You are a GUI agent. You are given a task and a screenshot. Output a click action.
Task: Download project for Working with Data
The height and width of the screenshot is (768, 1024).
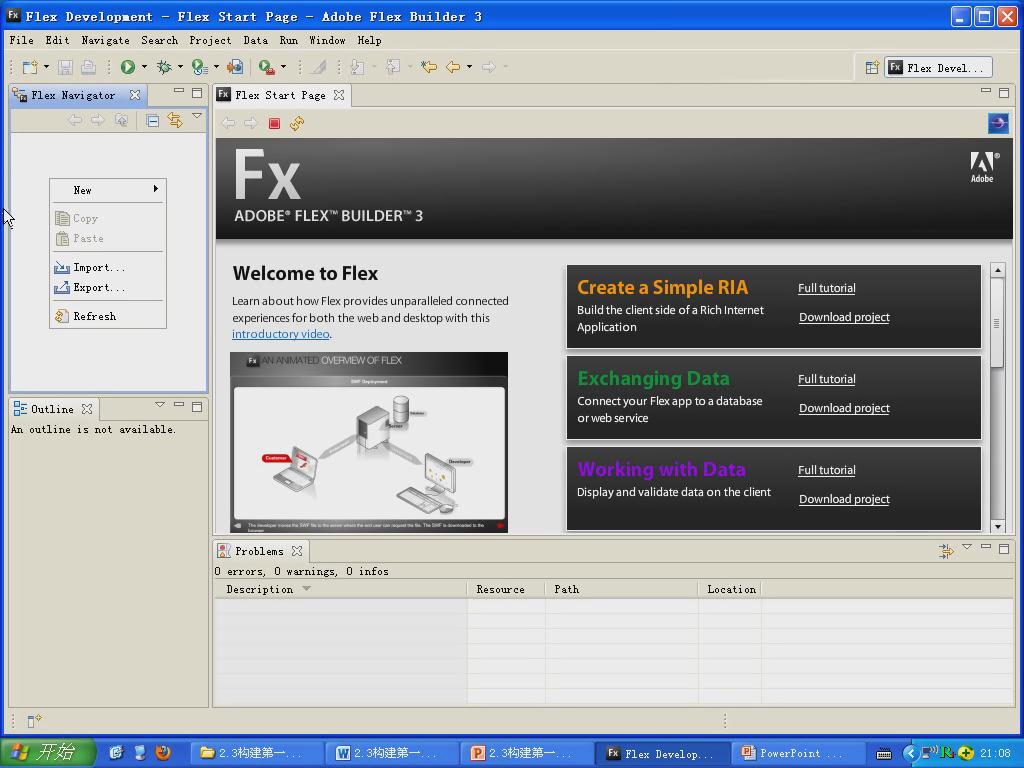click(844, 499)
